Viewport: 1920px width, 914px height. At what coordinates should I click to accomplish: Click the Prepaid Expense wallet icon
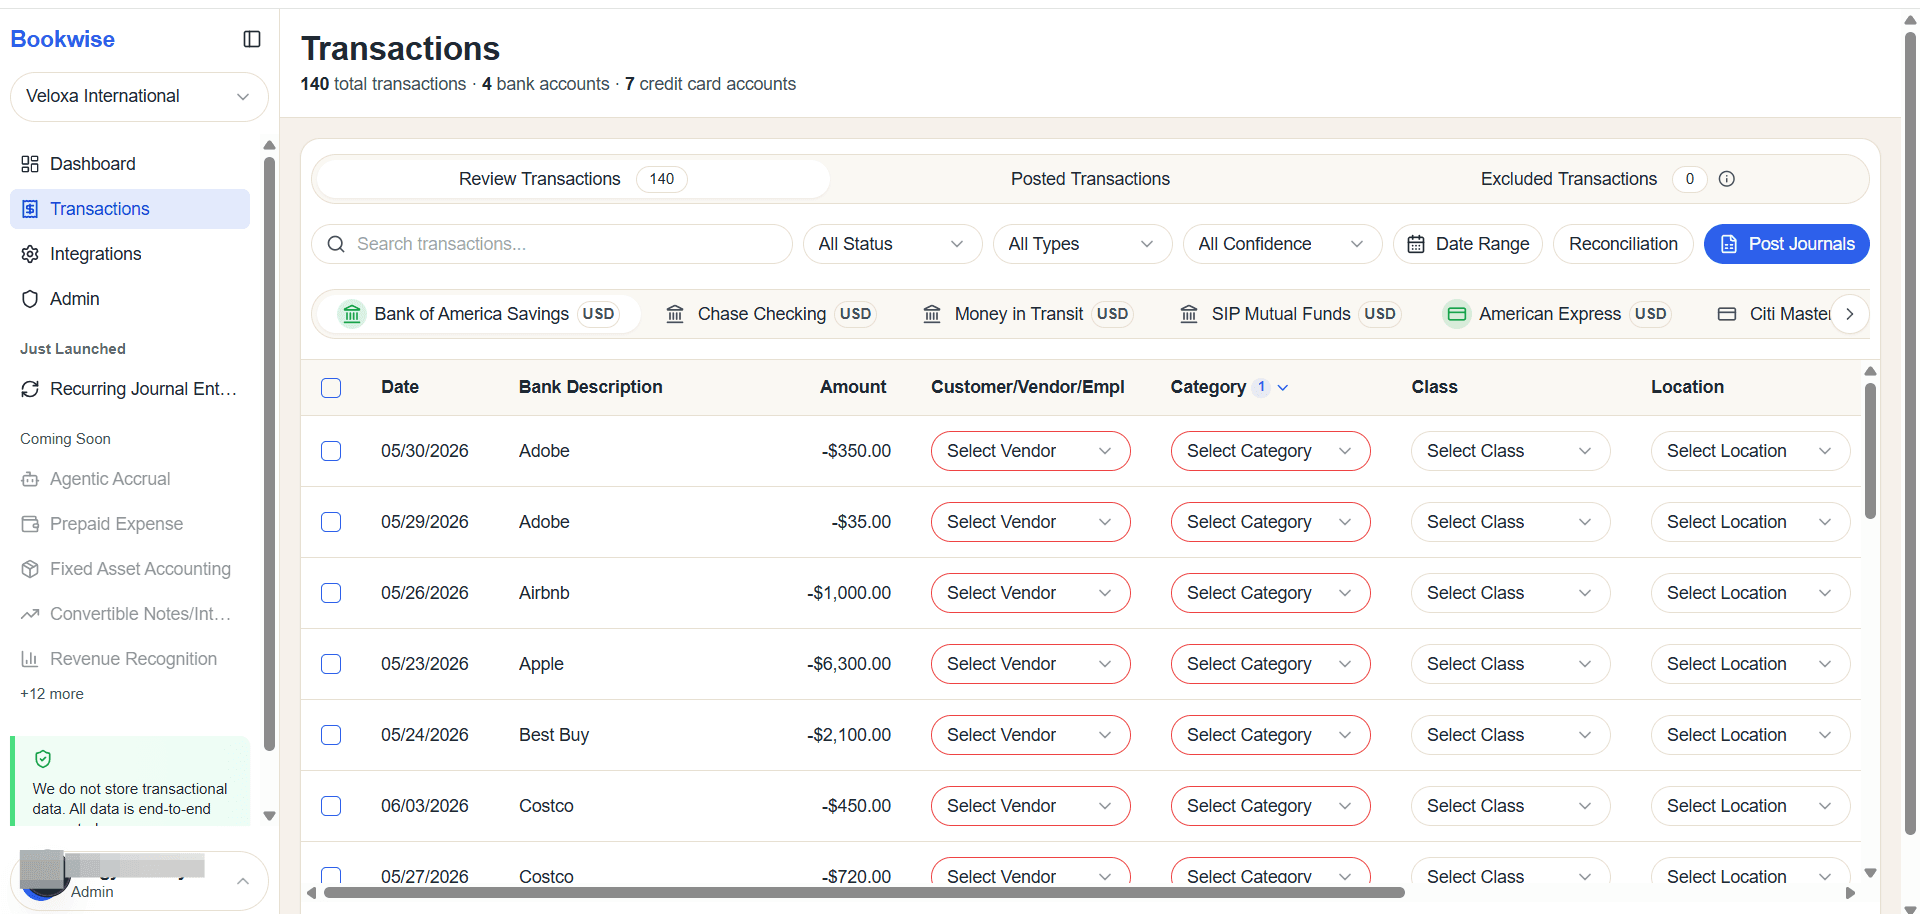coord(30,524)
